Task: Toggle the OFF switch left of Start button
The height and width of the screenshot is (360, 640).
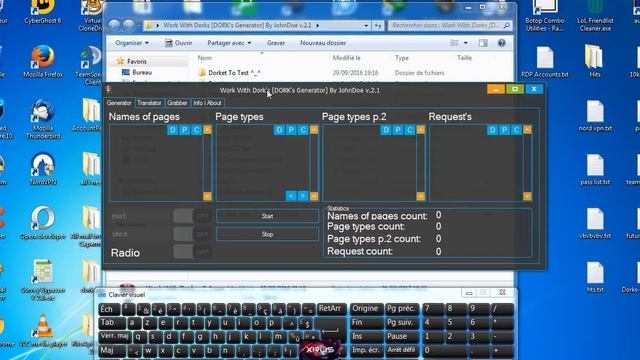Action: (192, 216)
